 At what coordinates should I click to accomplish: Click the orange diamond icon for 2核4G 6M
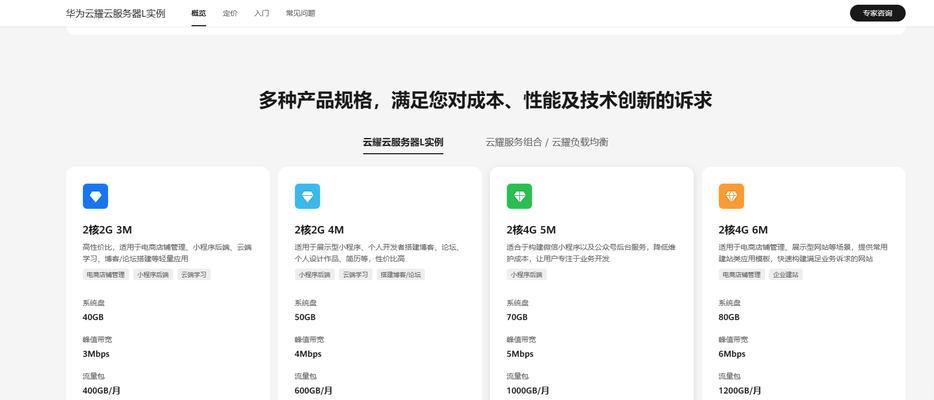(x=731, y=196)
